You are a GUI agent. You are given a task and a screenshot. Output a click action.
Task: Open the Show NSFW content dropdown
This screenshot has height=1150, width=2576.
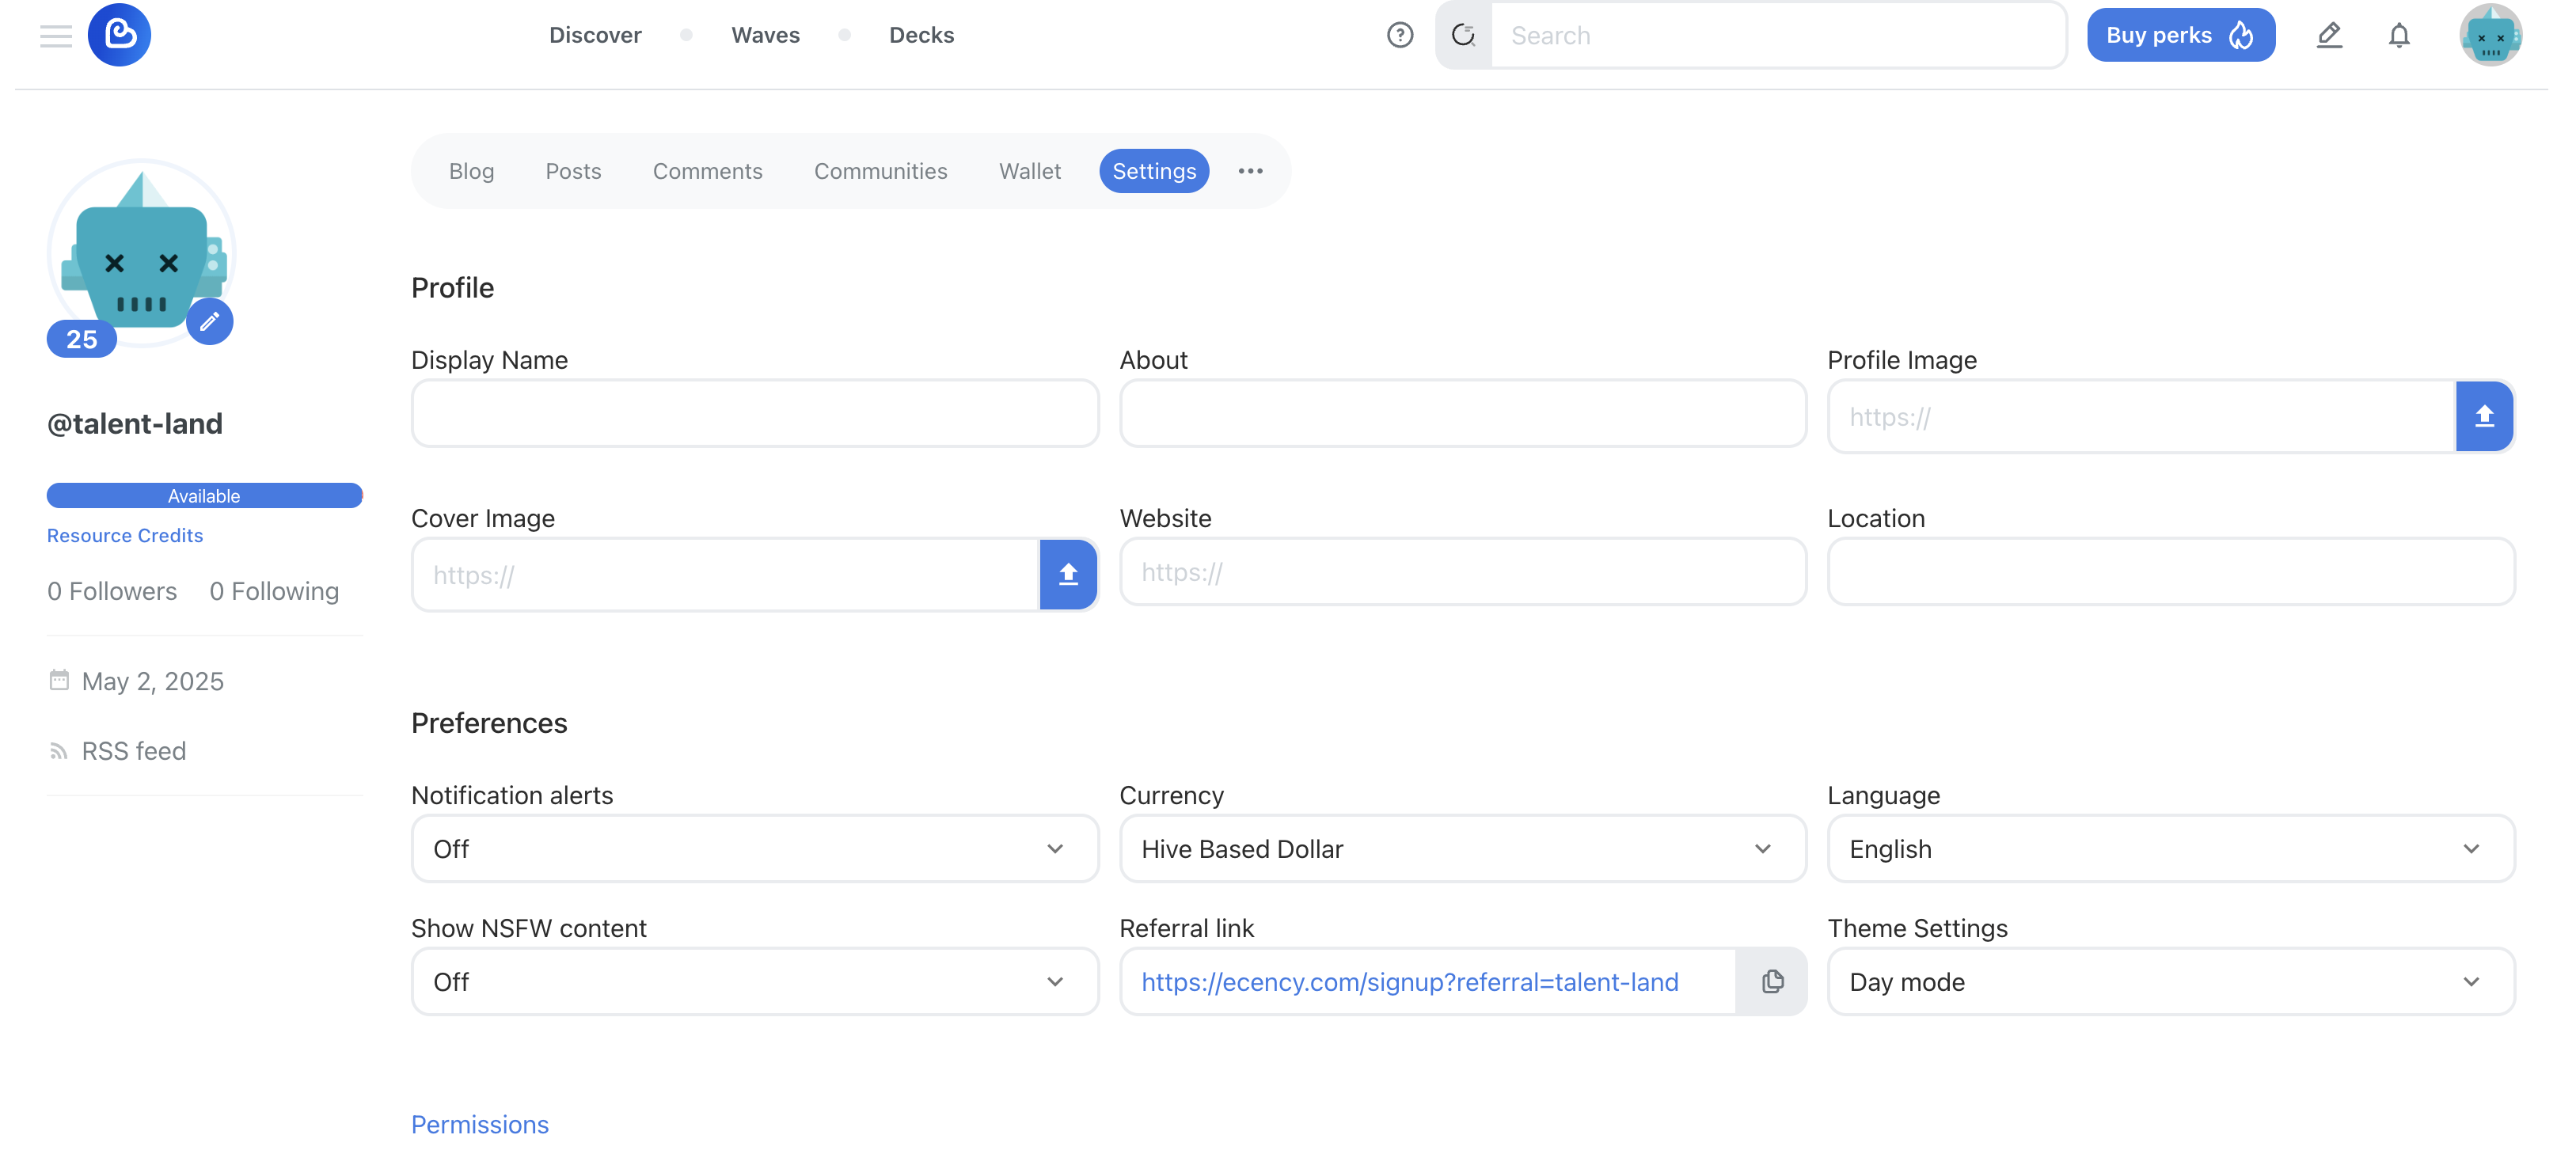click(x=755, y=981)
